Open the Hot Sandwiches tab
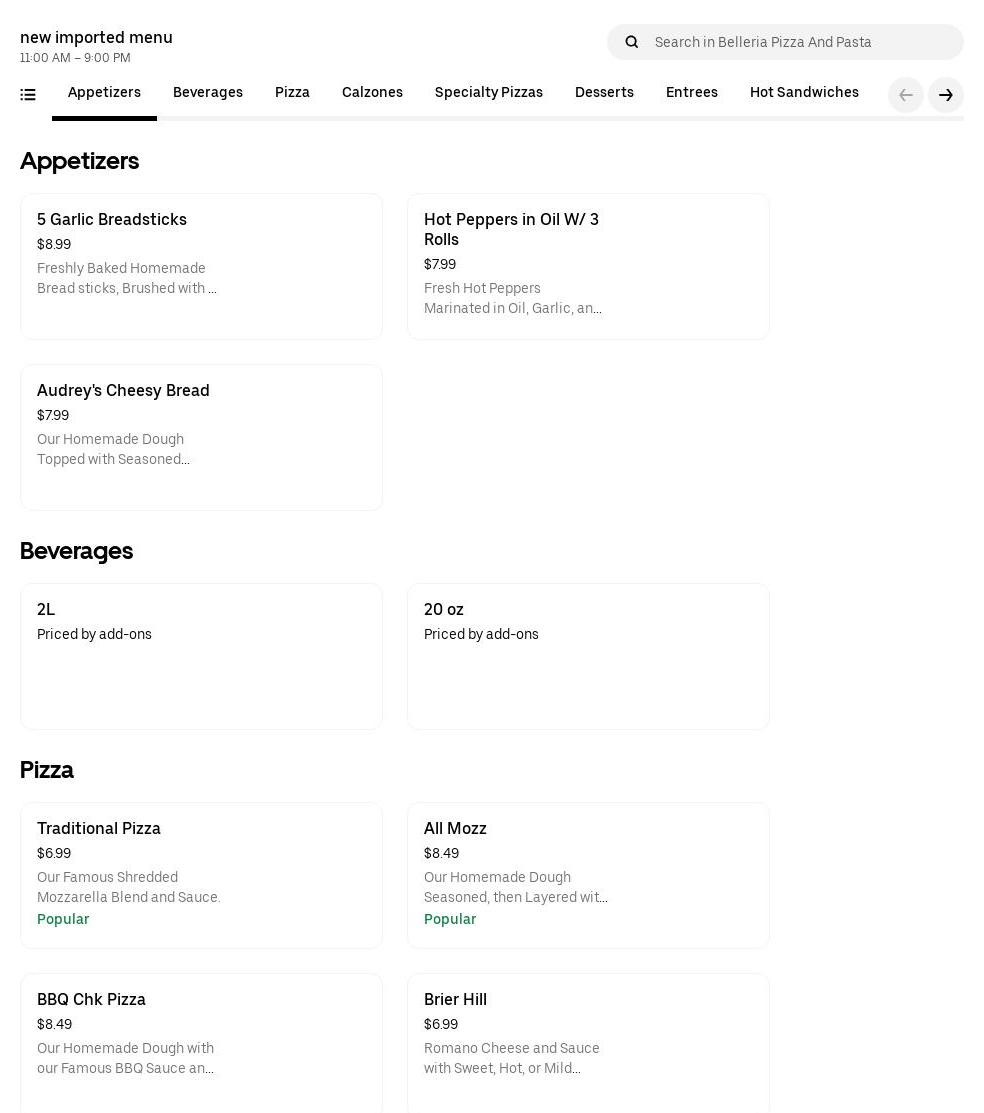Viewport: 984px width, 1113px height. pos(804,93)
